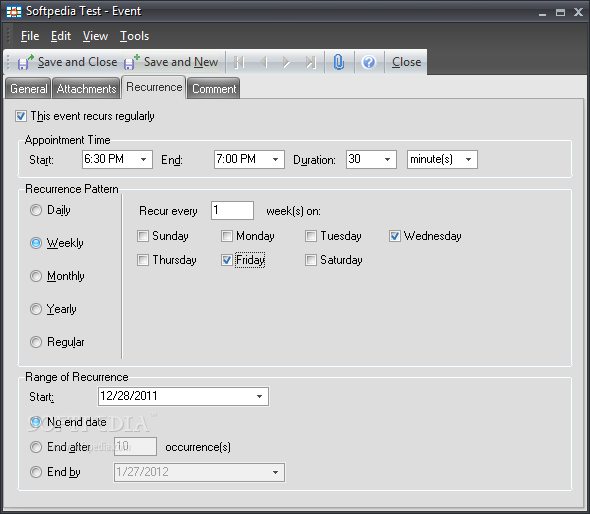The width and height of the screenshot is (590, 514).
Task: Select the Daily recurrence pattern
Action: [x=36, y=210]
